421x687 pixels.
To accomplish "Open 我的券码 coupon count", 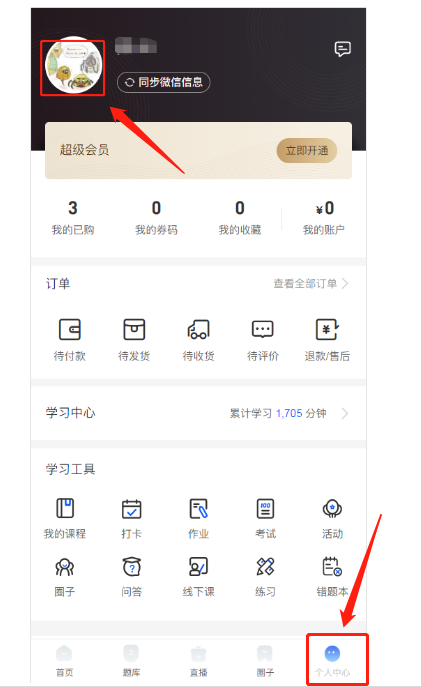I will pyautogui.click(x=156, y=217).
